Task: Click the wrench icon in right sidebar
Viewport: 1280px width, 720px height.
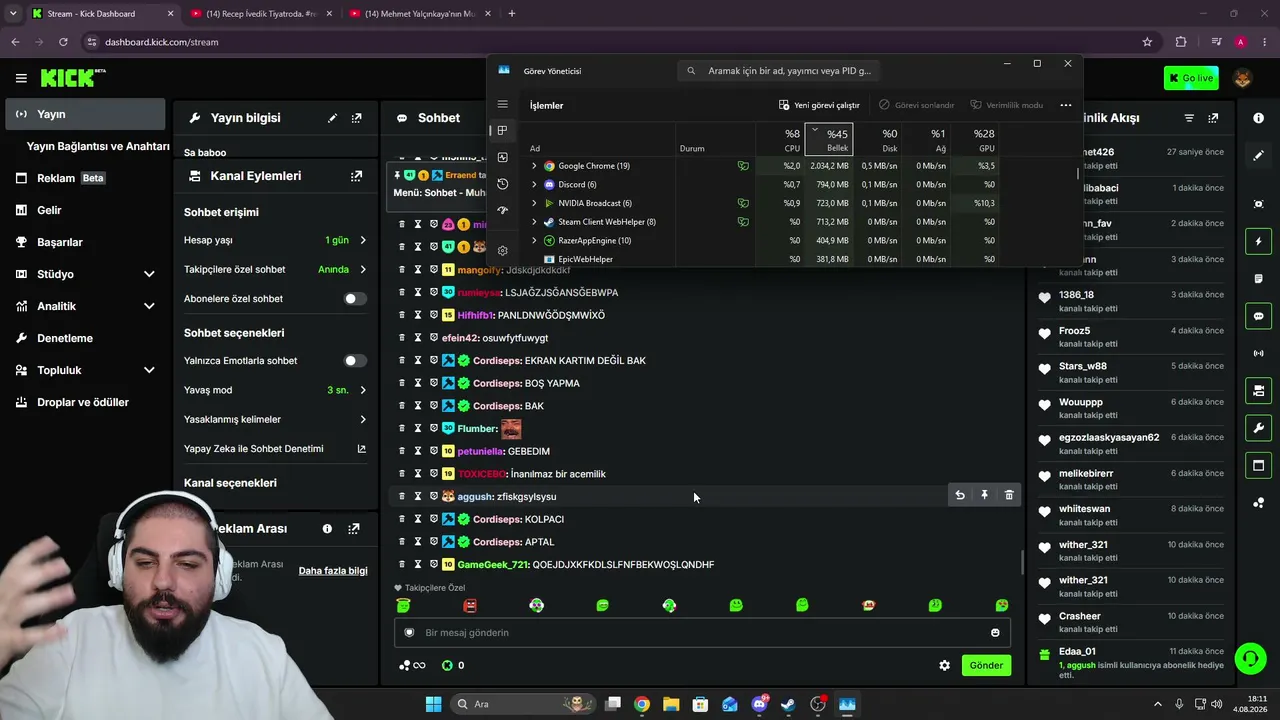Action: [x=1258, y=428]
